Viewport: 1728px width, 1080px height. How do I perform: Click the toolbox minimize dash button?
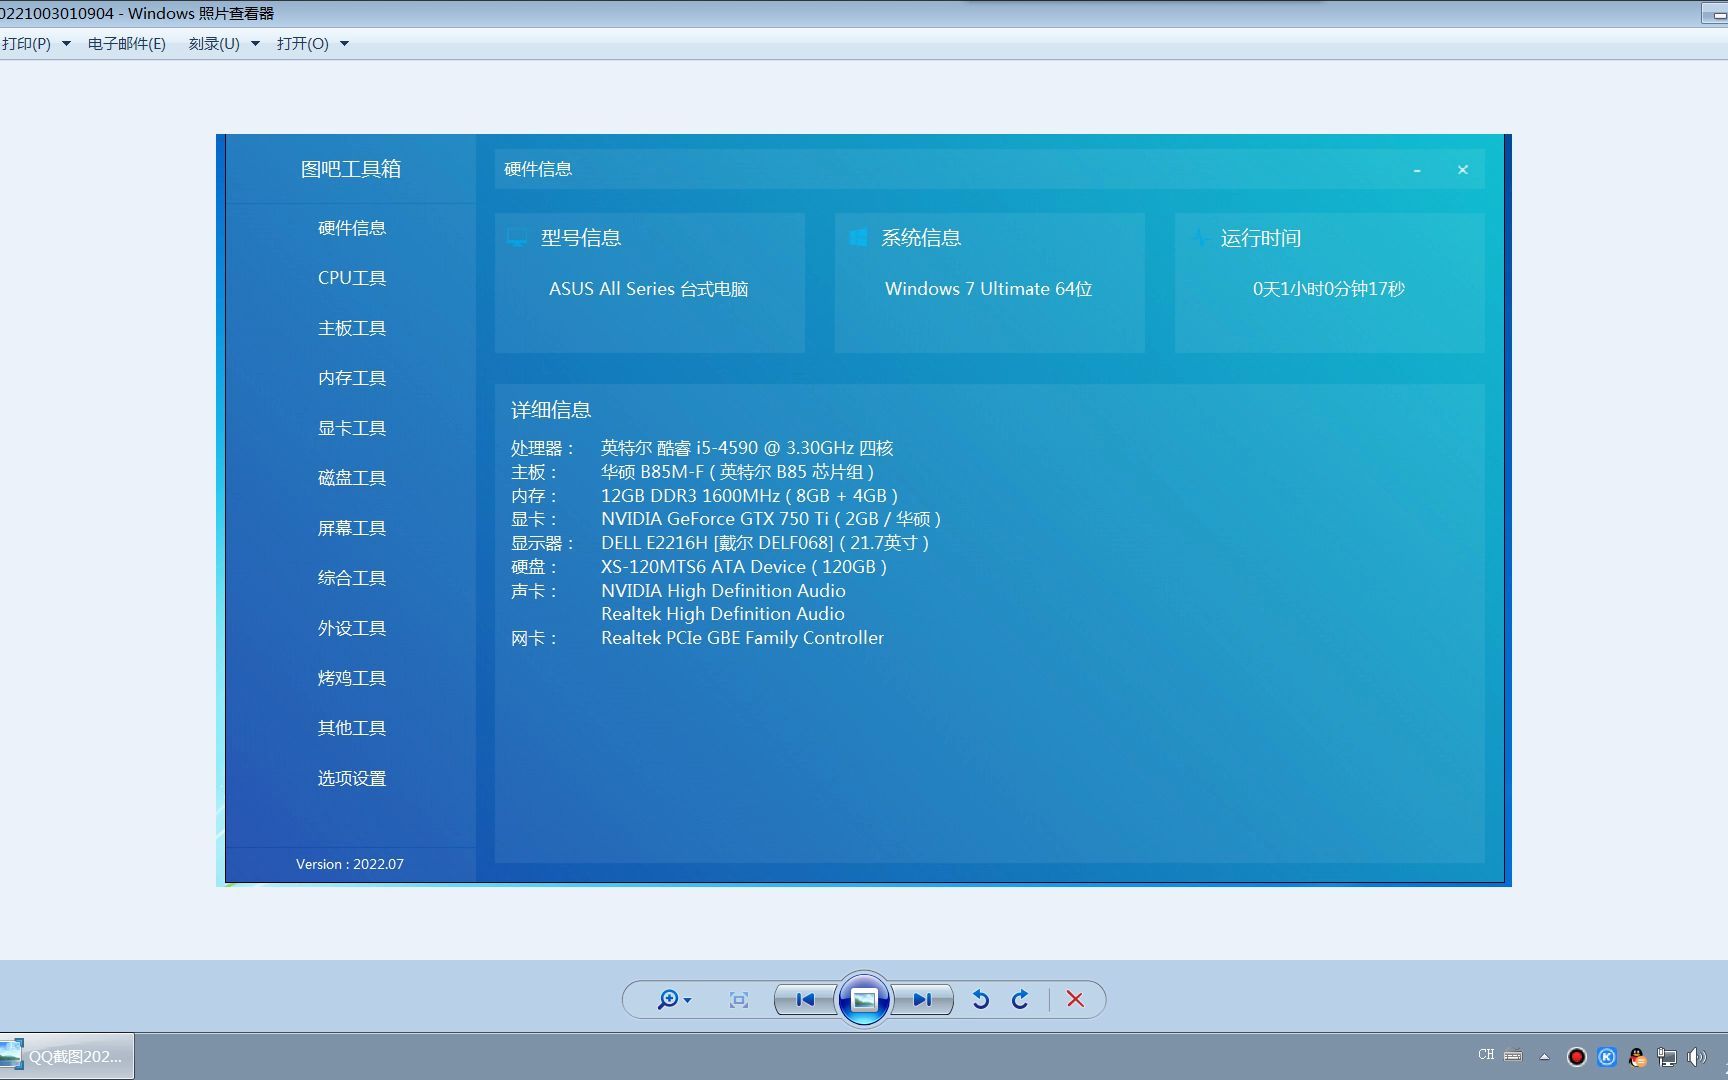(x=1417, y=170)
